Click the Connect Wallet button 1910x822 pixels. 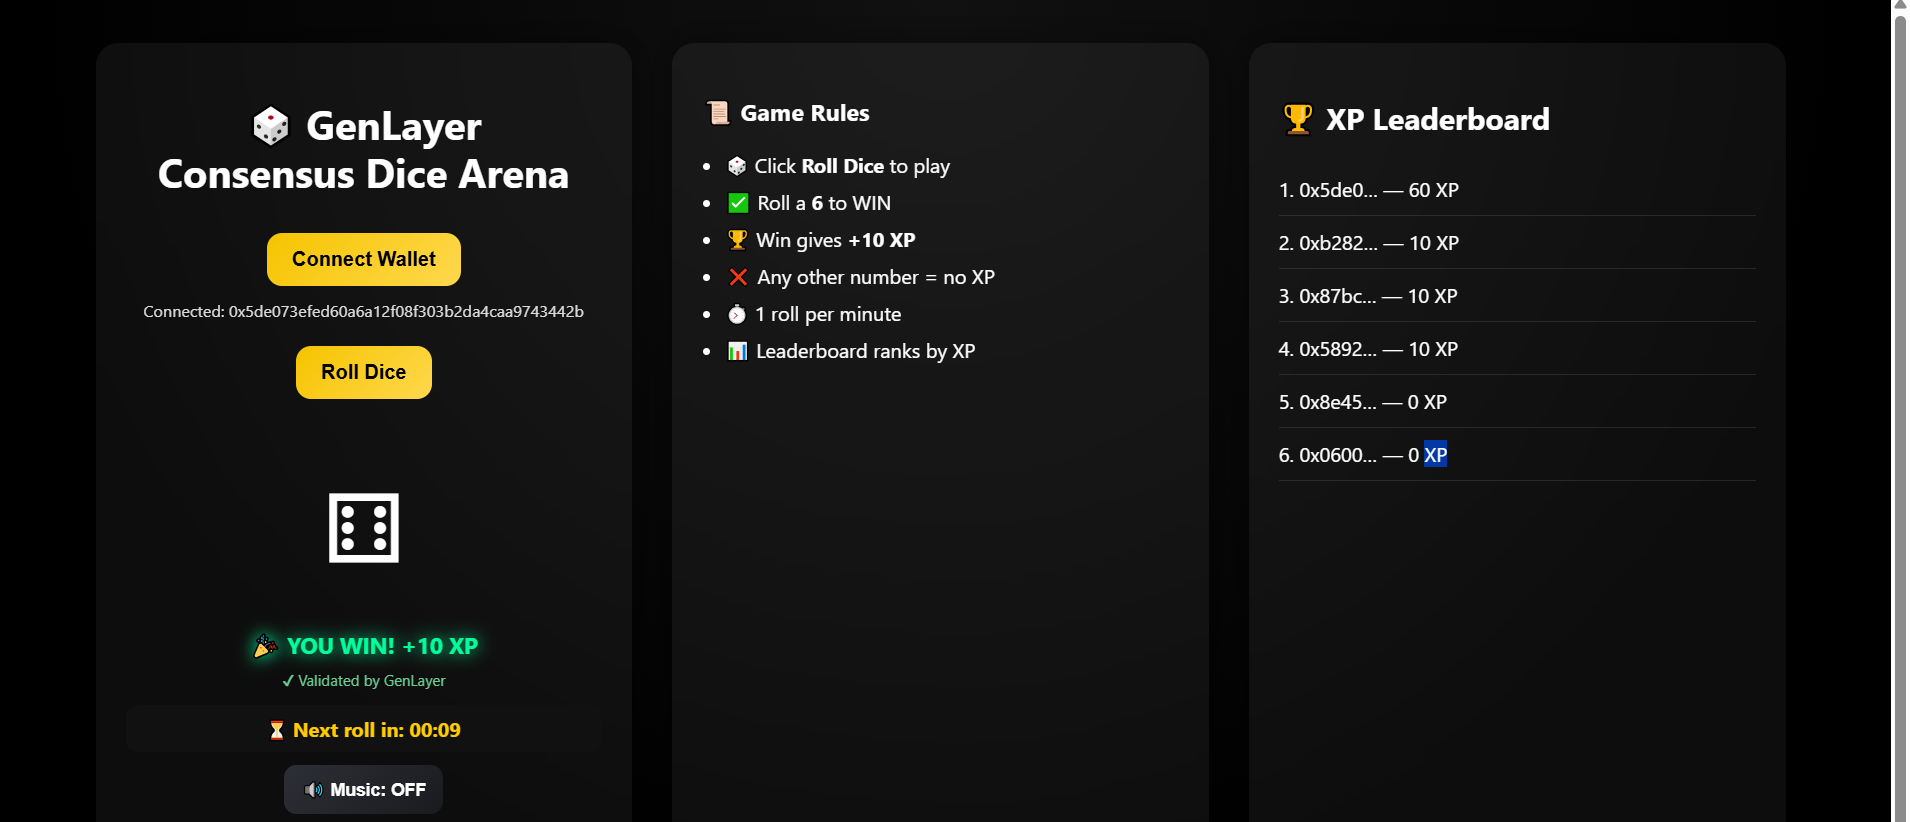pos(363,259)
